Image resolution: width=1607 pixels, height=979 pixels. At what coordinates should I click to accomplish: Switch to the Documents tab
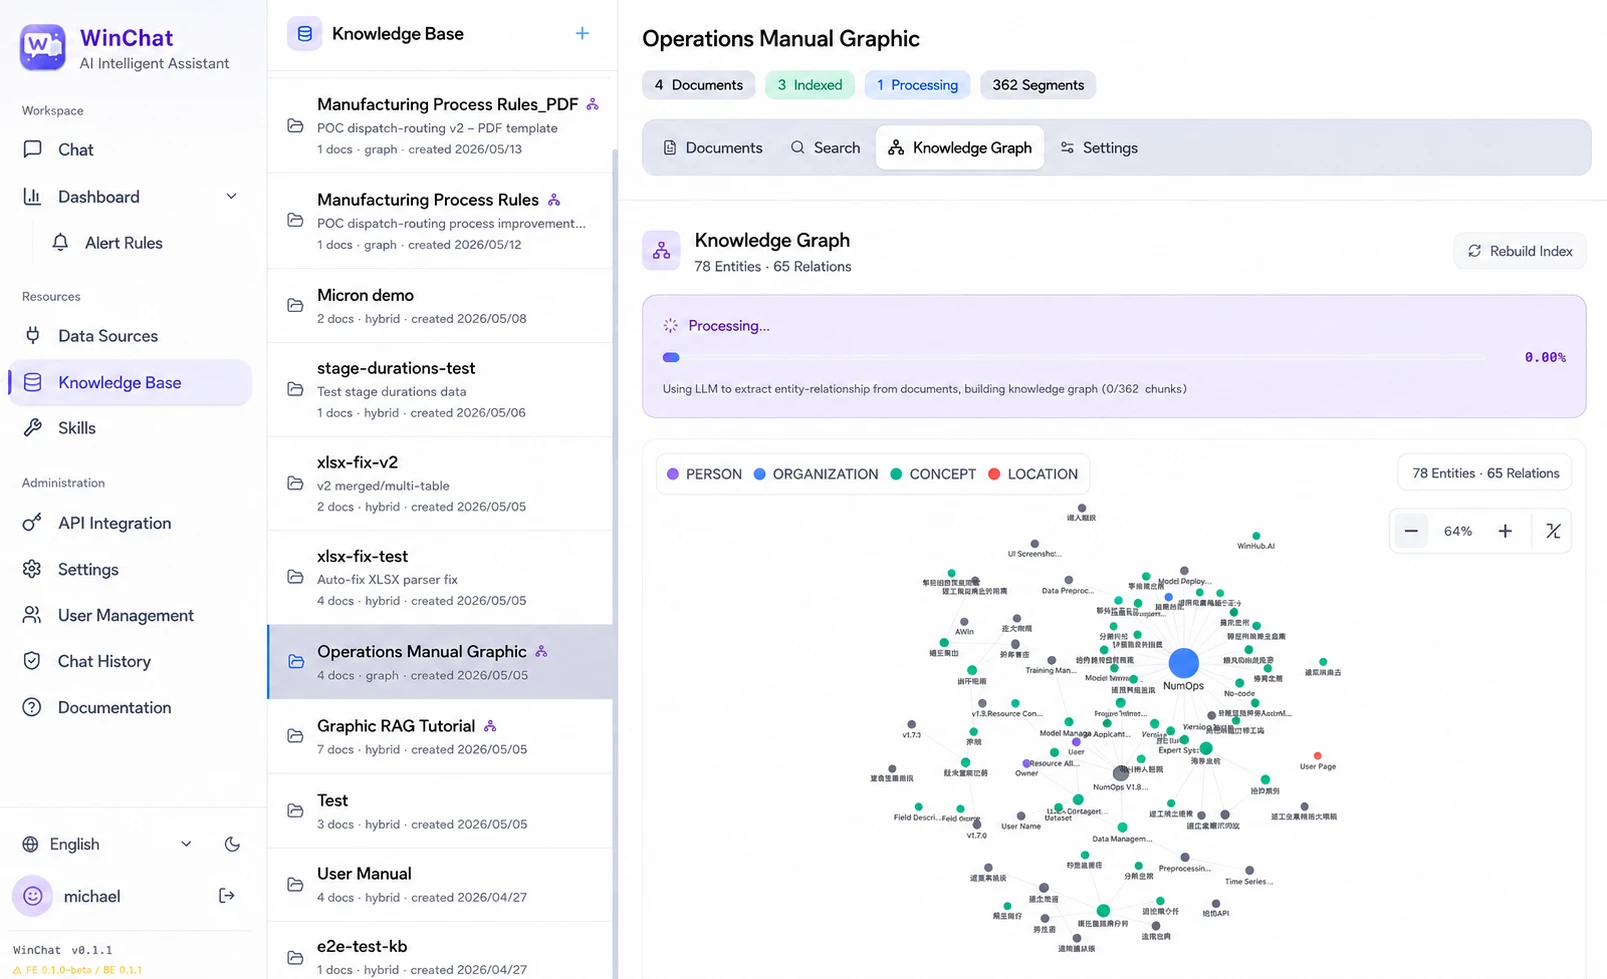click(x=713, y=148)
